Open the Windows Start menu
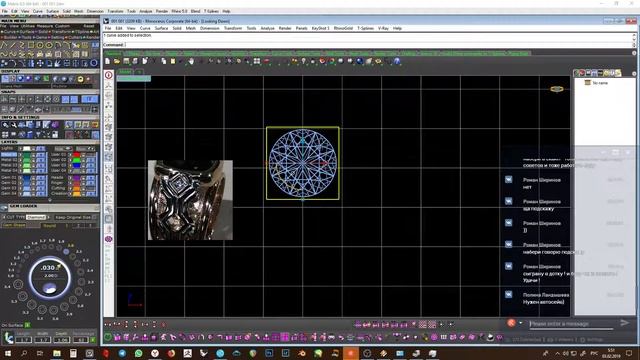 (x=7, y=353)
